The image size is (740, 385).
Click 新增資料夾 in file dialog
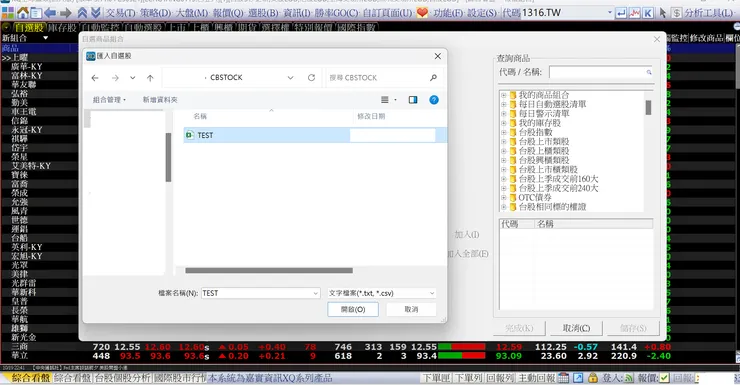click(160, 100)
